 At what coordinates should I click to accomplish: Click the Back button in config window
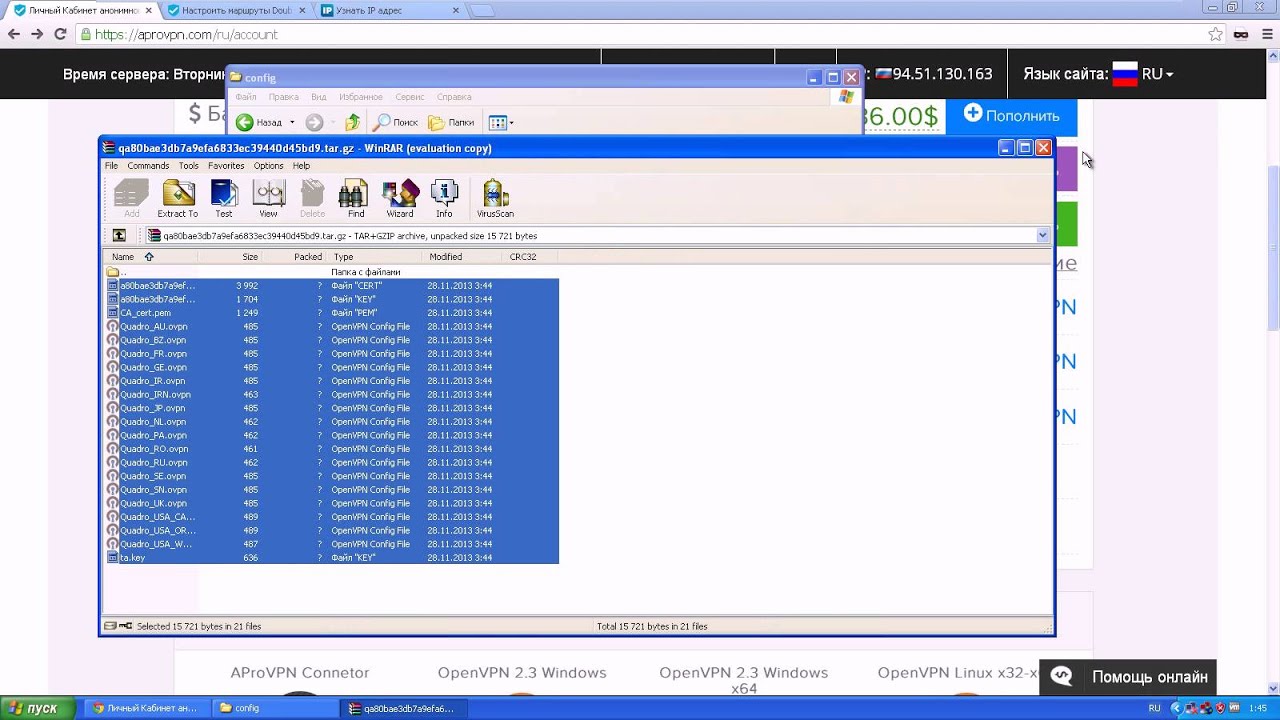tap(260, 122)
